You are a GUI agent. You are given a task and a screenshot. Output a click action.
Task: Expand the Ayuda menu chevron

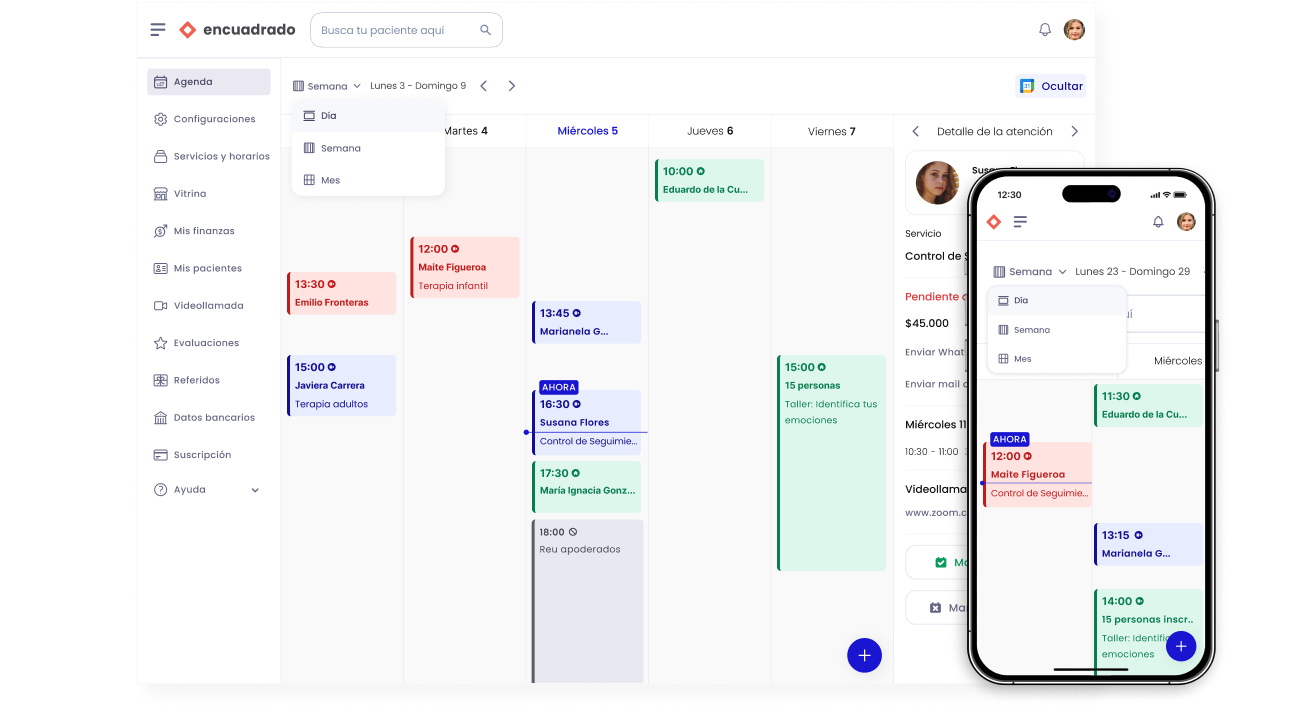pyautogui.click(x=255, y=490)
